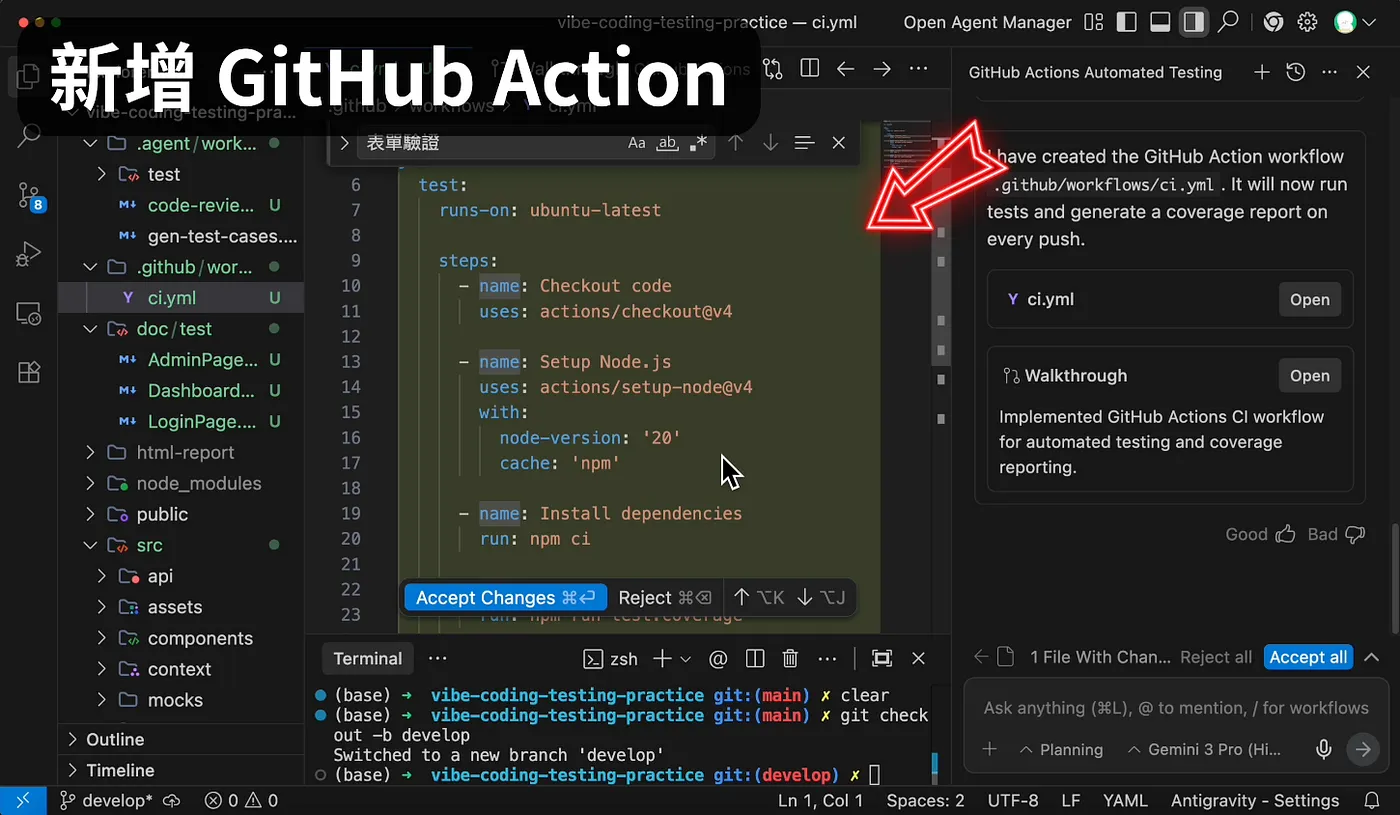Open notifications bell in status bar

coord(1372,801)
